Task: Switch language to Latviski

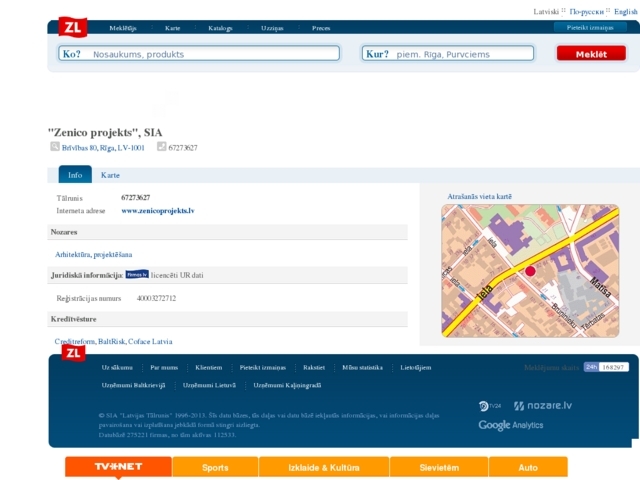Action: coord(546,11)
